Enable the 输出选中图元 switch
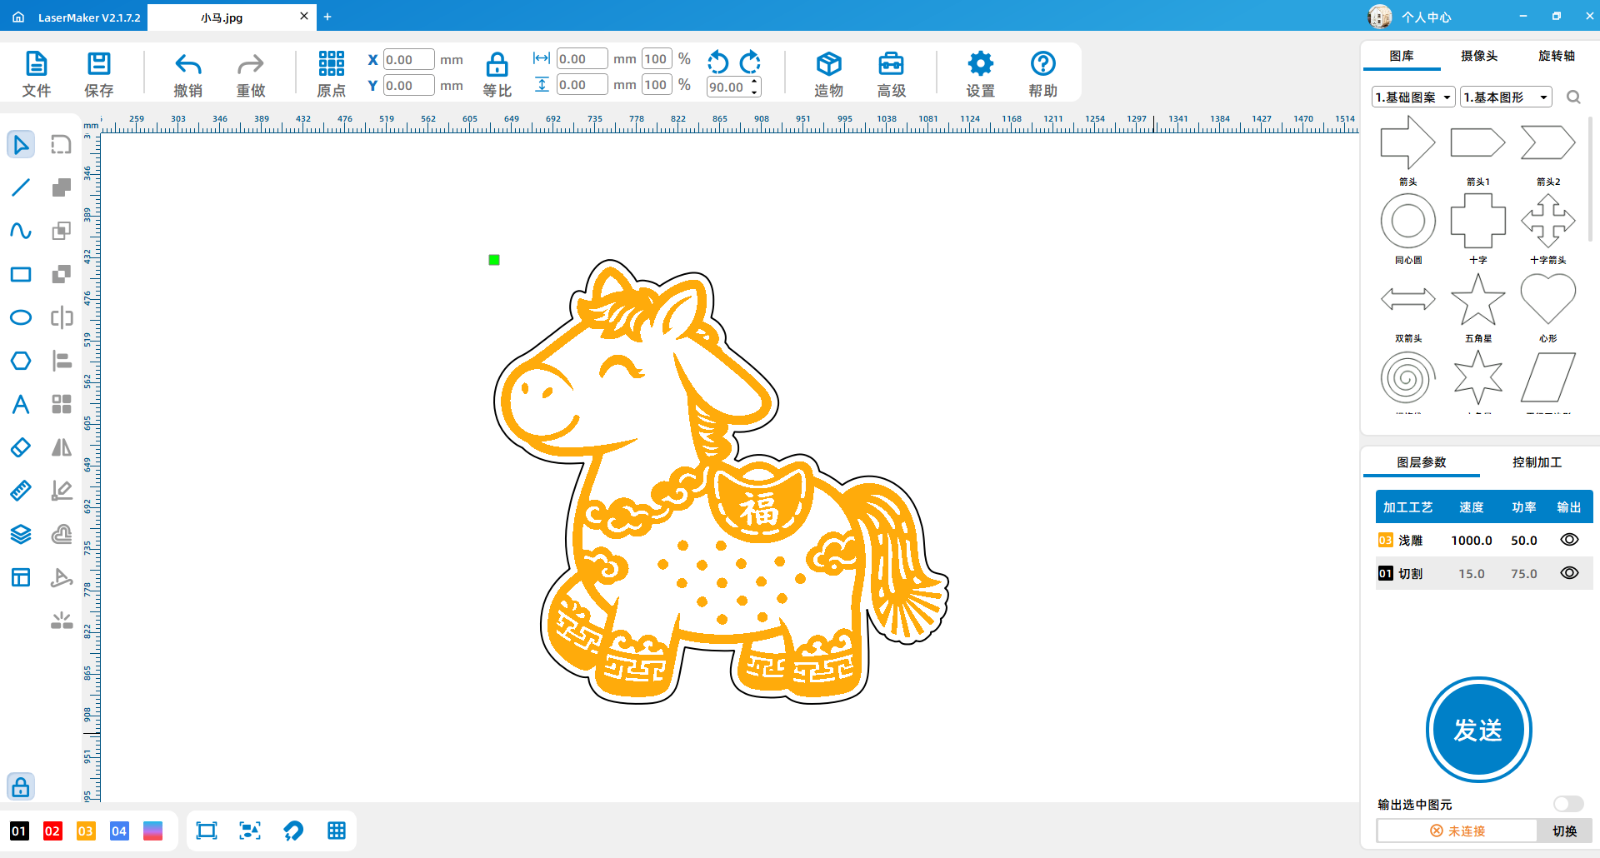 pos(1567,804)
